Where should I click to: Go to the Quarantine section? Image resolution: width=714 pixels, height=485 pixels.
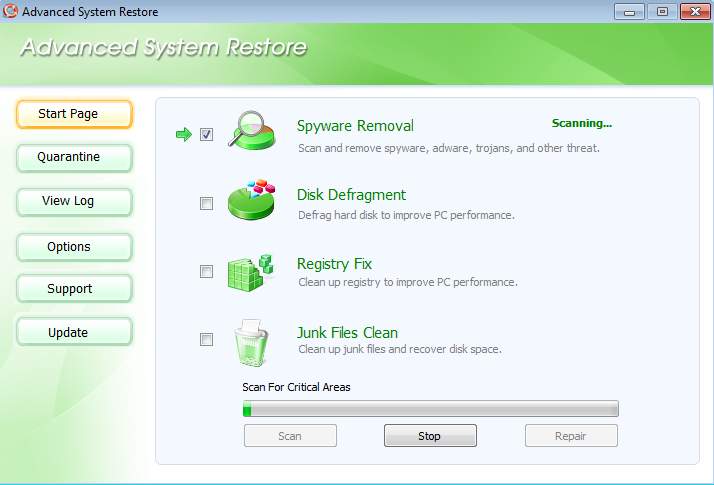pos(74,157)
